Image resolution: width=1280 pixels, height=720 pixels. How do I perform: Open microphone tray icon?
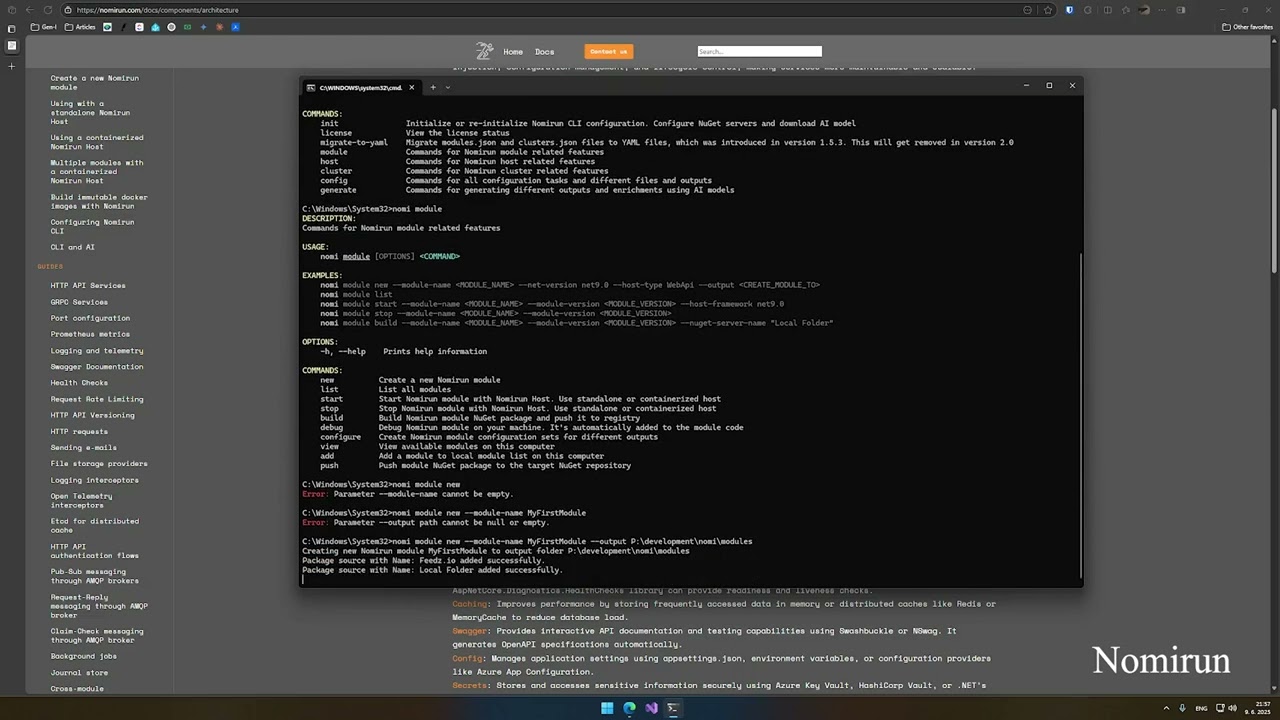(1183, 708)
